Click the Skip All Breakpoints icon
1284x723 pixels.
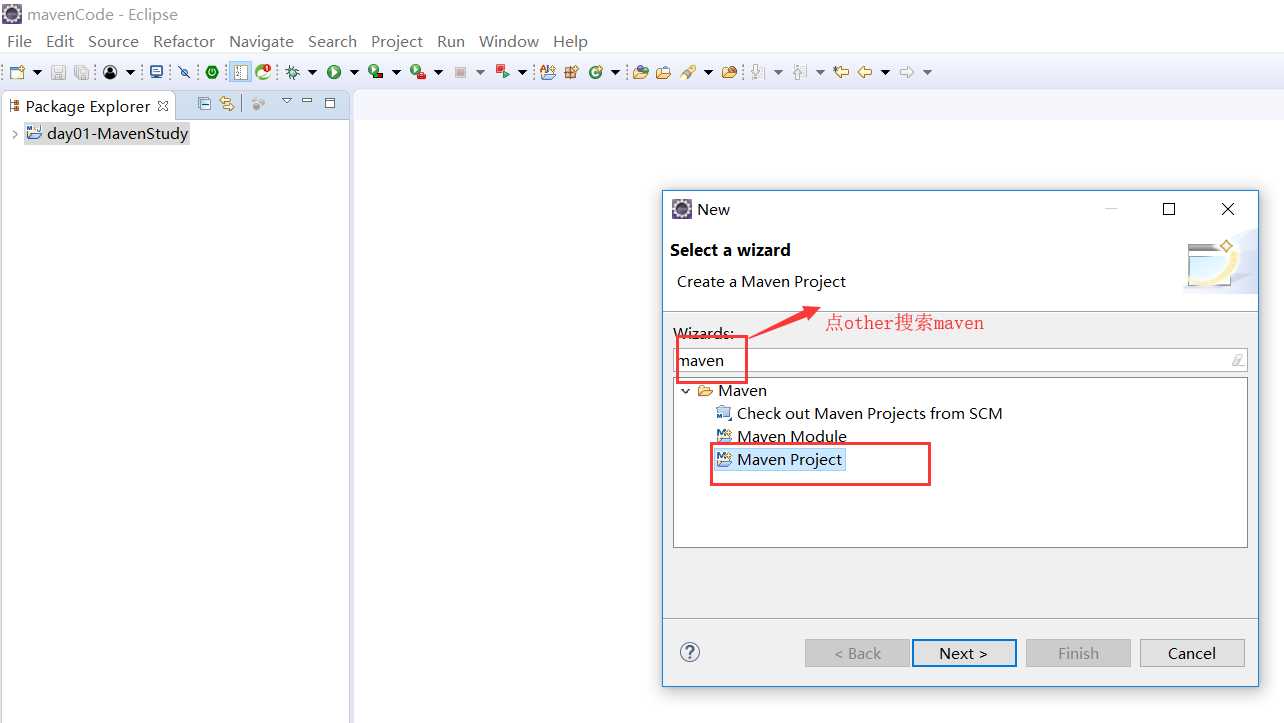(184, 72)
